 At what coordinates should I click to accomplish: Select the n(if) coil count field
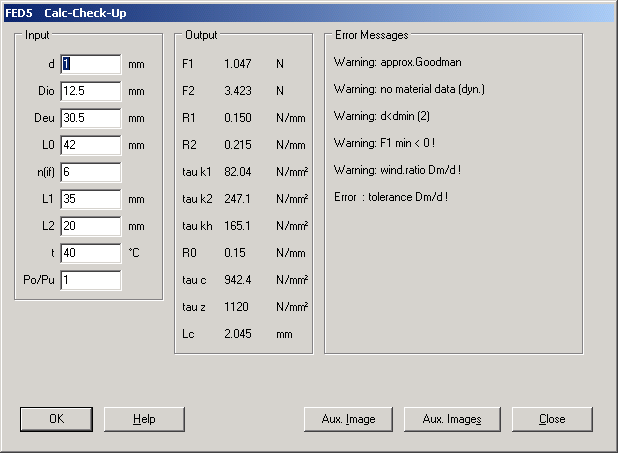point(90,172)
